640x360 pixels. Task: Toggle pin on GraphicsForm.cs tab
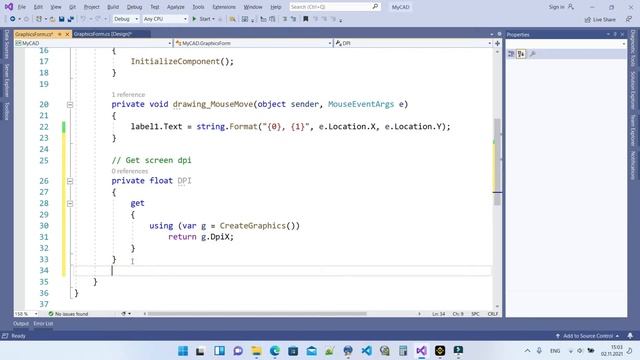60,34
